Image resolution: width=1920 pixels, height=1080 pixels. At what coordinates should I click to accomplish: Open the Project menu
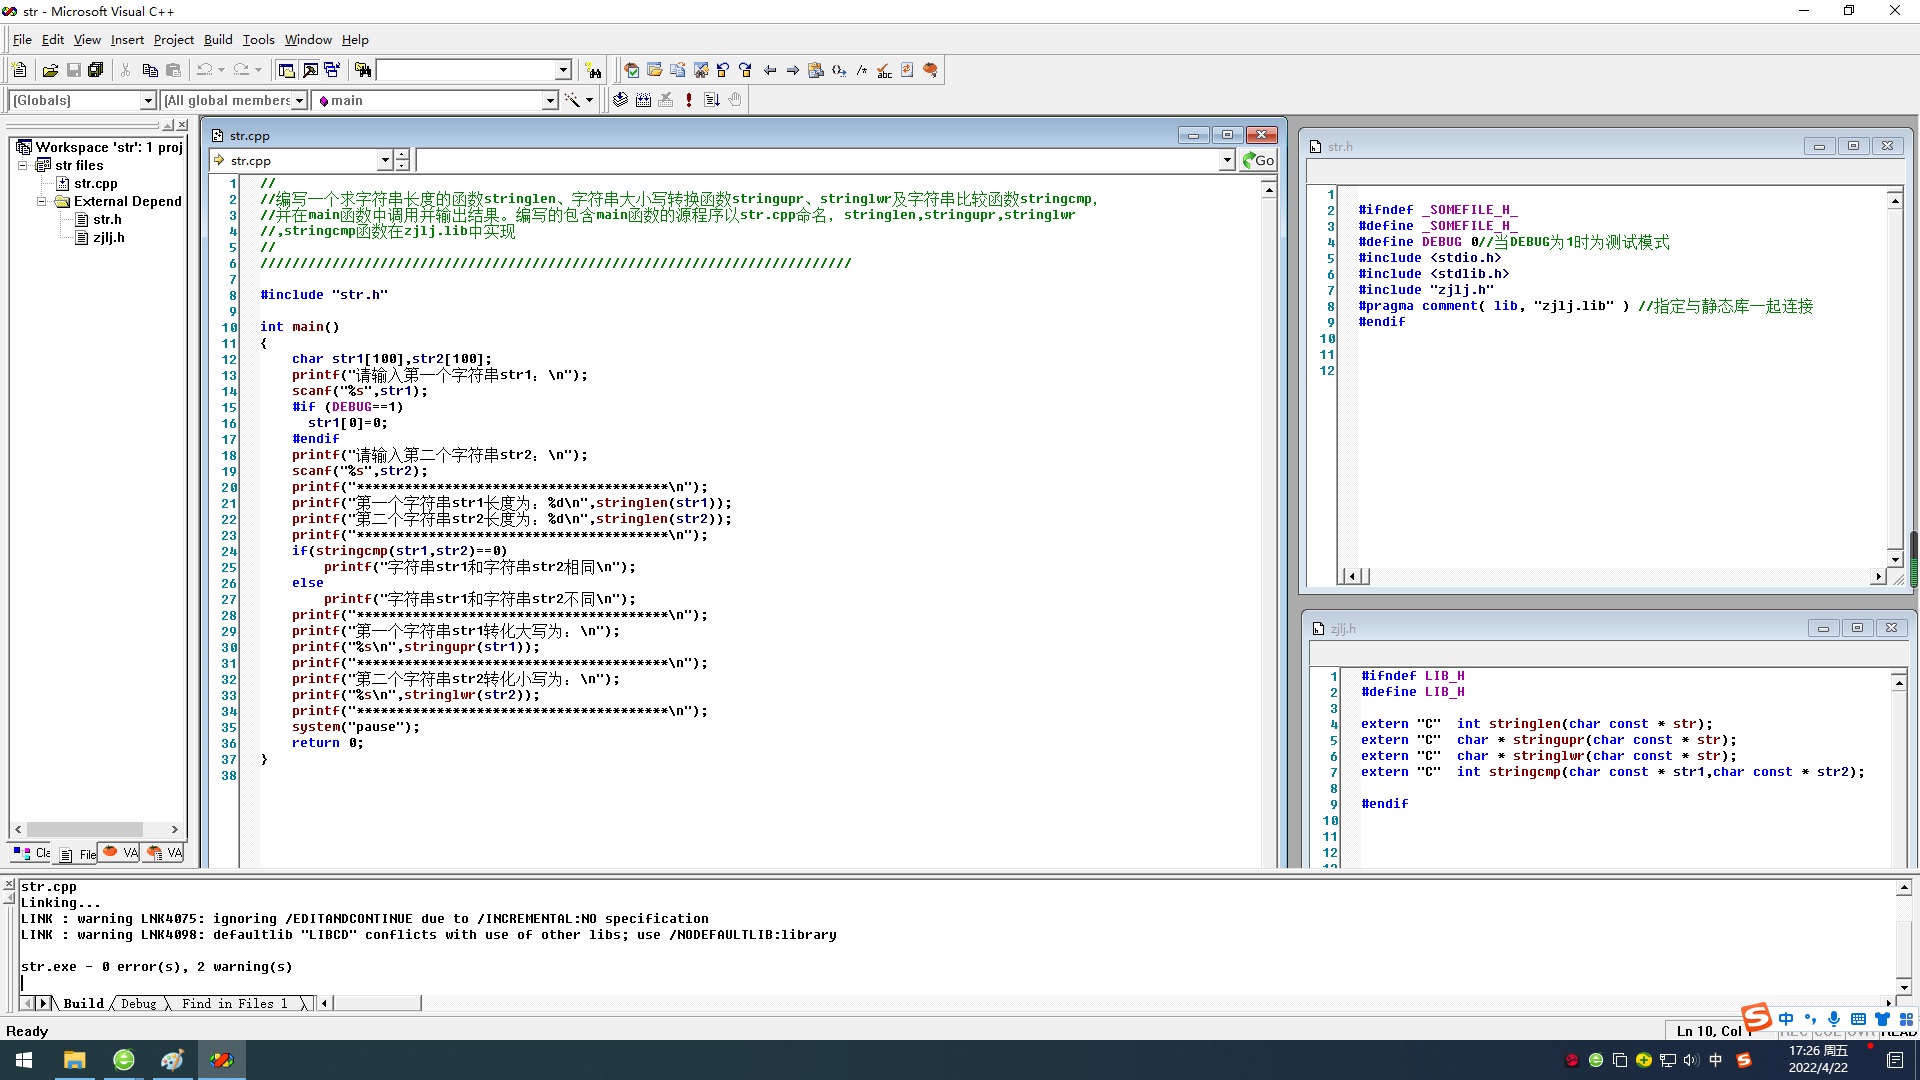(x=173, y=40)
